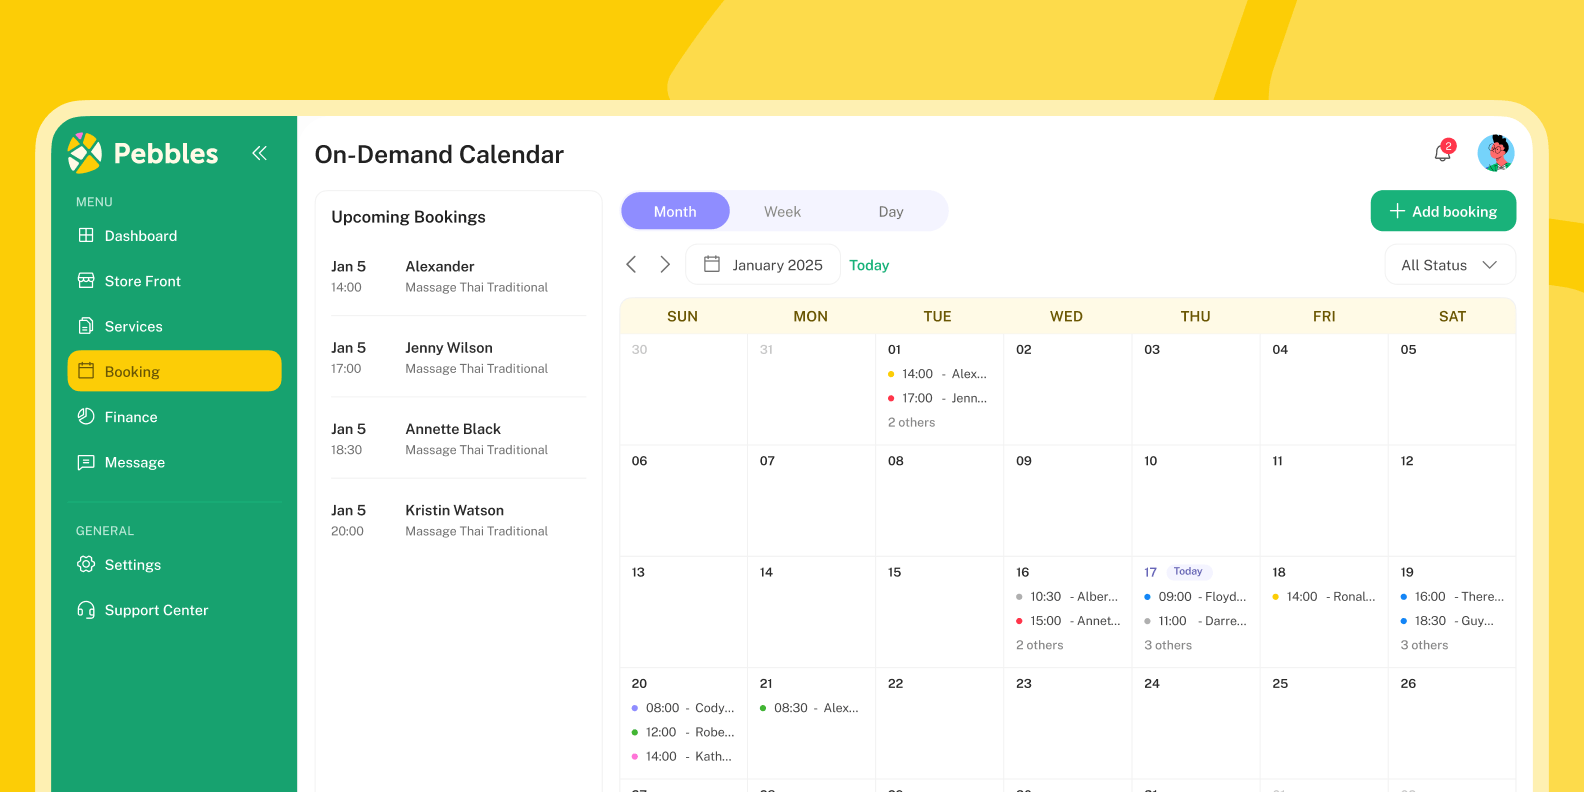
Task: Select 17:00 Jenn... event on day 01
Action: pyautogui.click(x=938, y=398)
